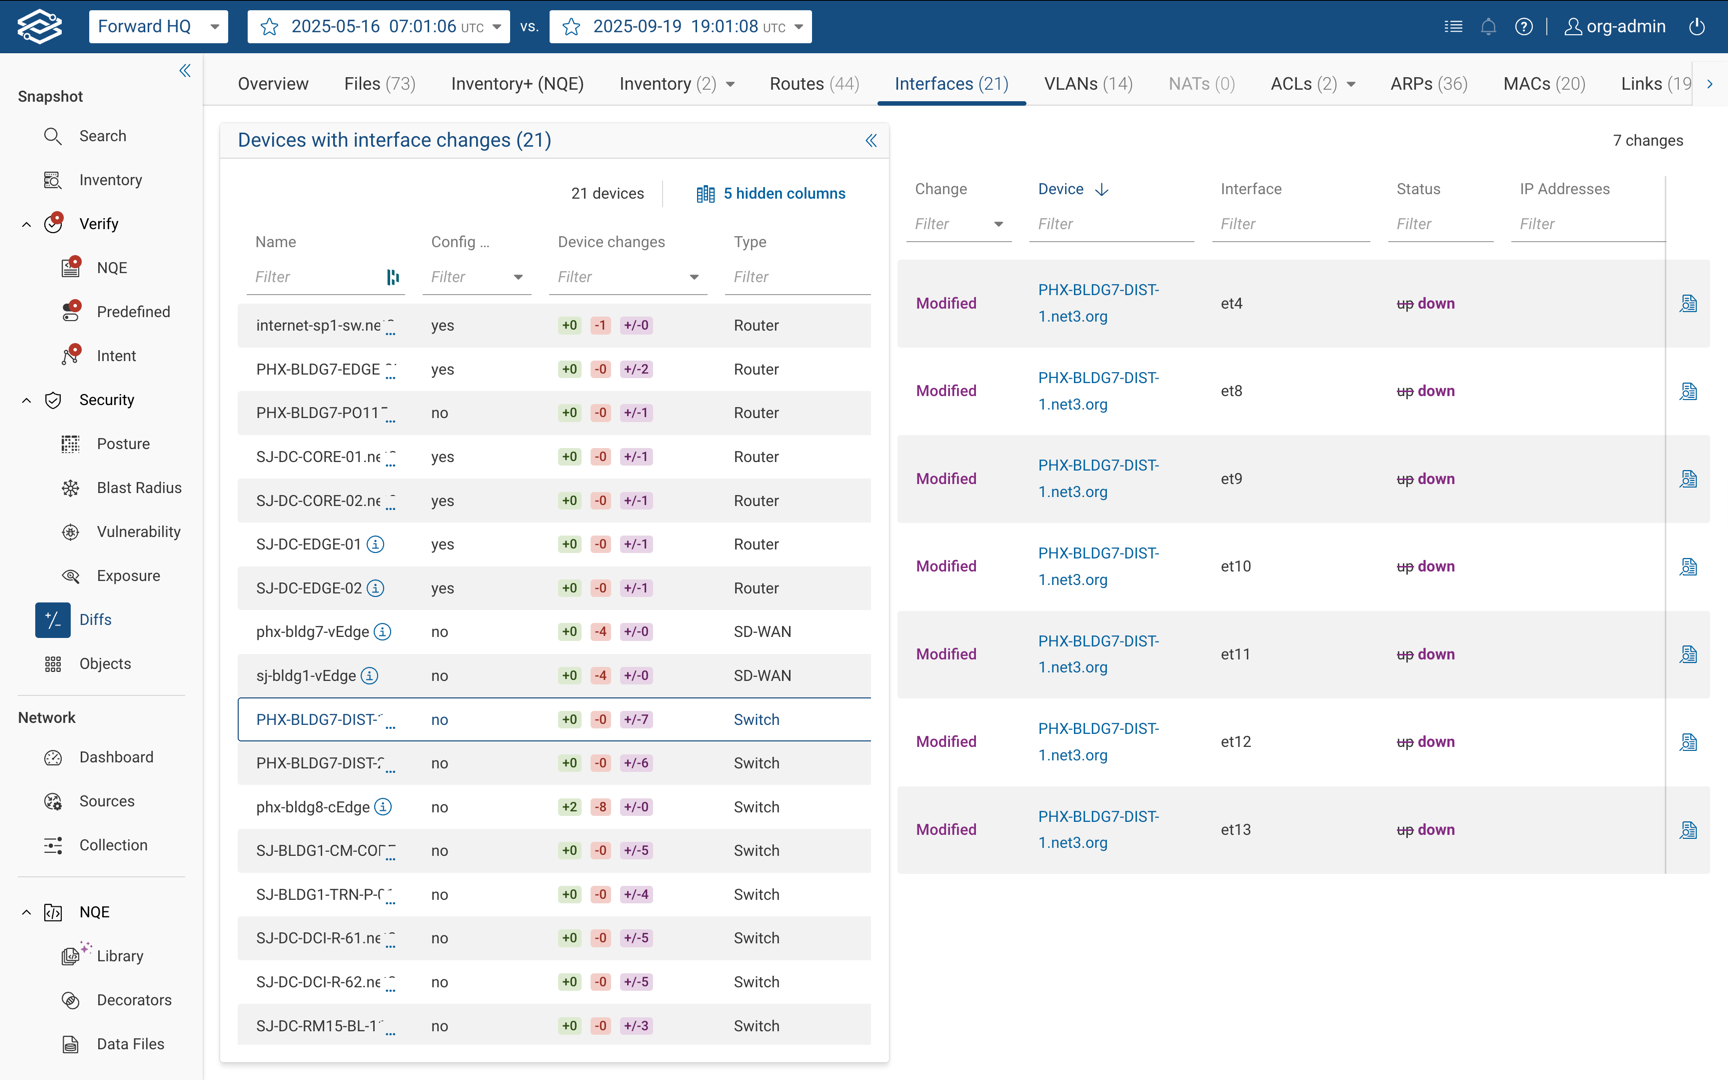This screenshot has height=1080, width=1728.
Task: Open the help question mark icon
Action: point(1523,27)
